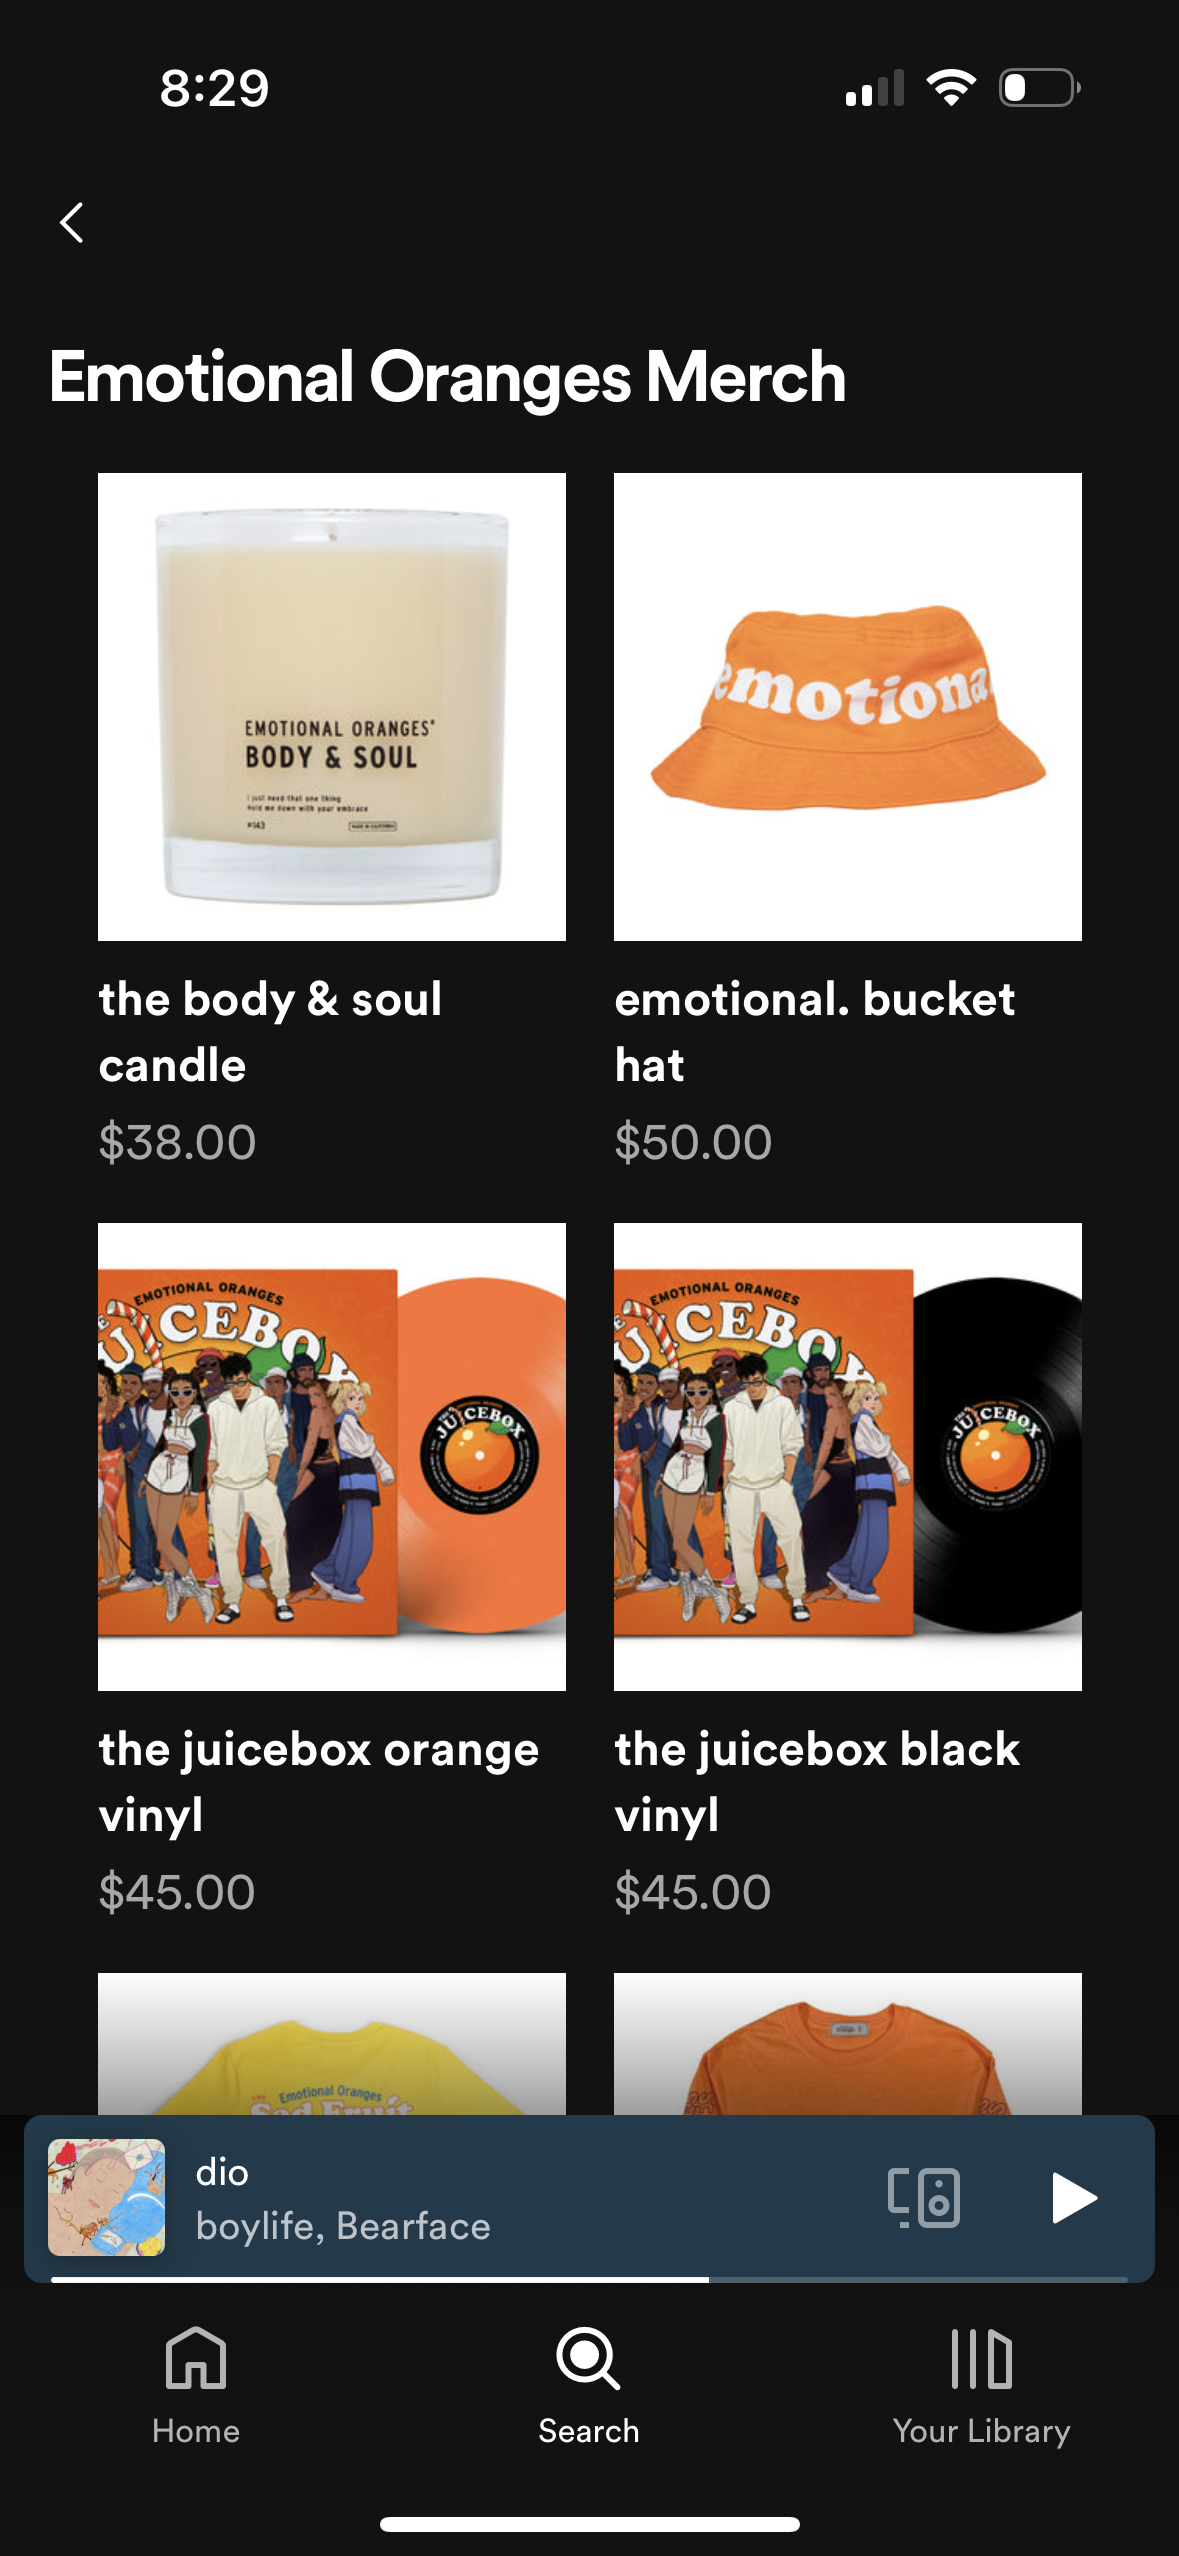Open the Search tab
1179x2556 pixels.
pyautogui.click(x=588, y=2385)
